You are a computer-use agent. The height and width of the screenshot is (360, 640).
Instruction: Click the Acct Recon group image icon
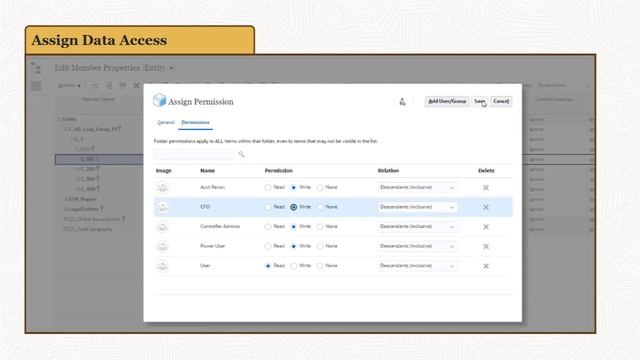point(162,188)
